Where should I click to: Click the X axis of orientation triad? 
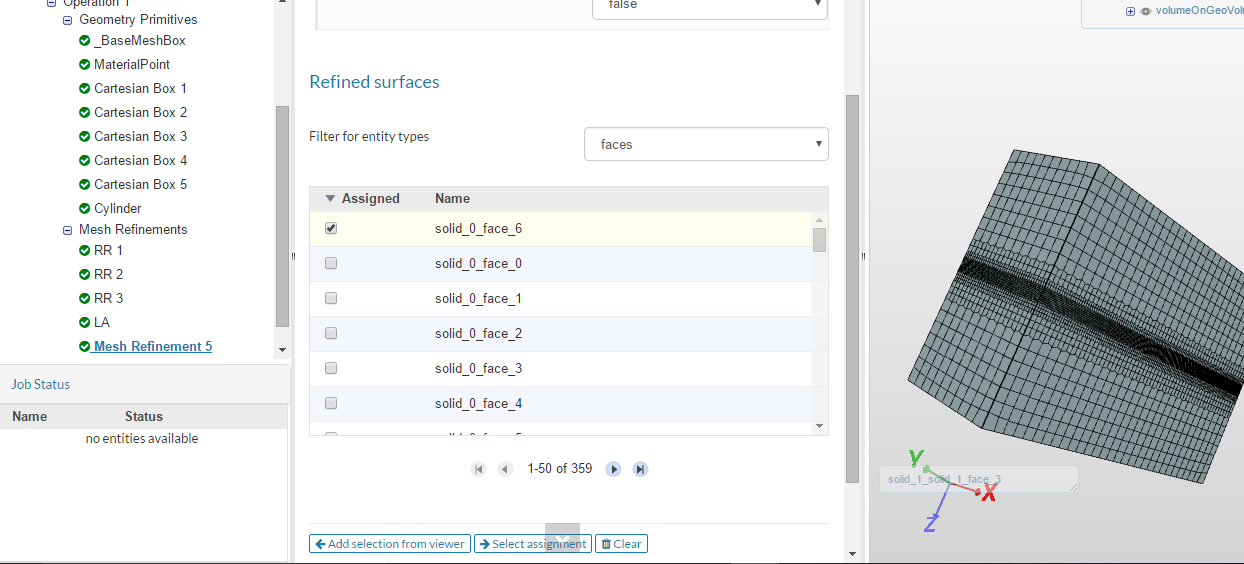pos(987,494)
